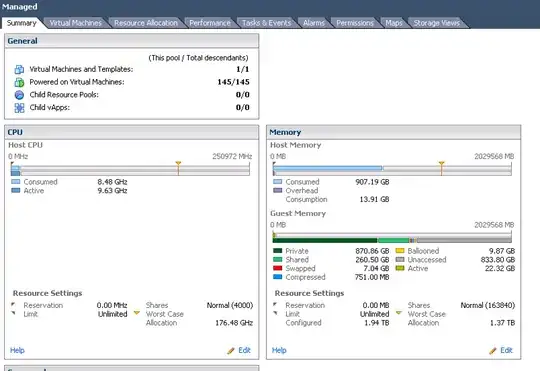Edit the Memory resource settings
Image resolution: width=540 pixels, height=371 pixels.
(x=506, y=350)
